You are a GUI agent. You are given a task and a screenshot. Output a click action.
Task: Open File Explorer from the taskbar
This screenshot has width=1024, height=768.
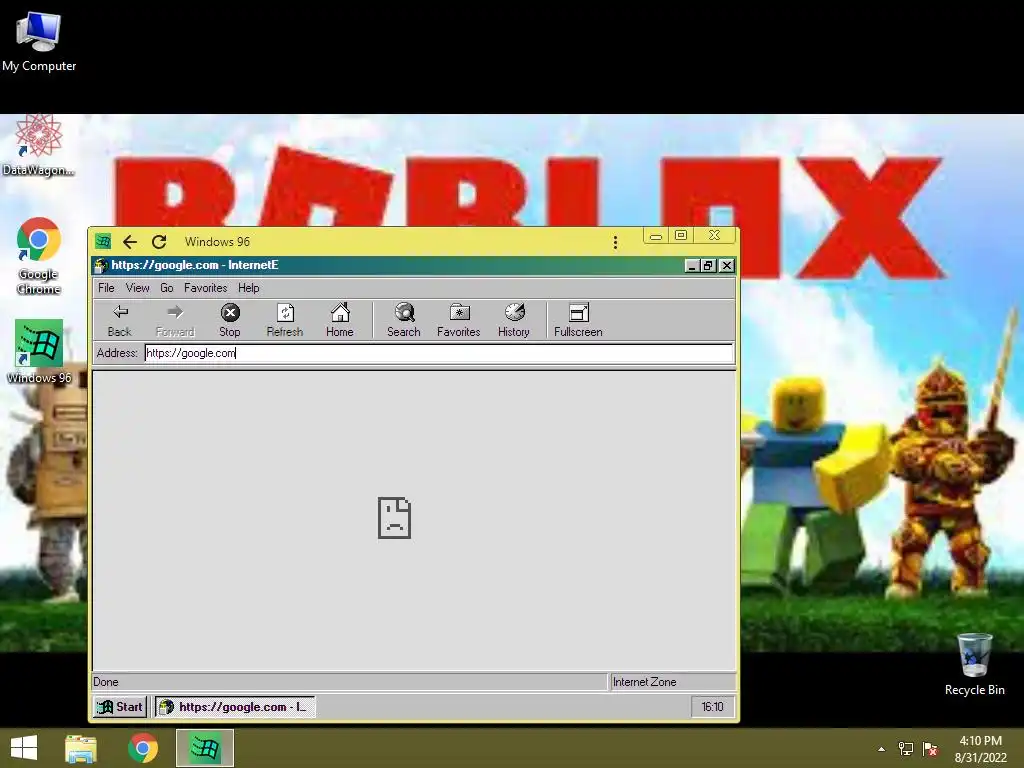(x=81, y=748)
